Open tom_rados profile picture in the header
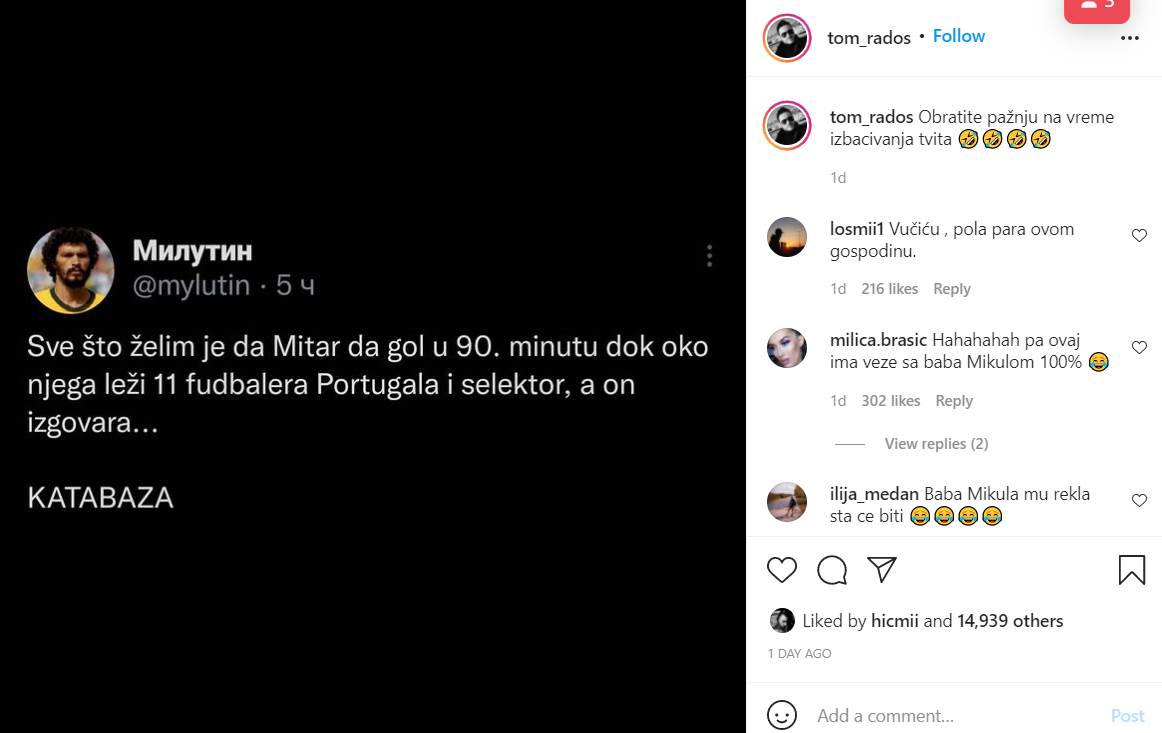 (x=786, y=38)
